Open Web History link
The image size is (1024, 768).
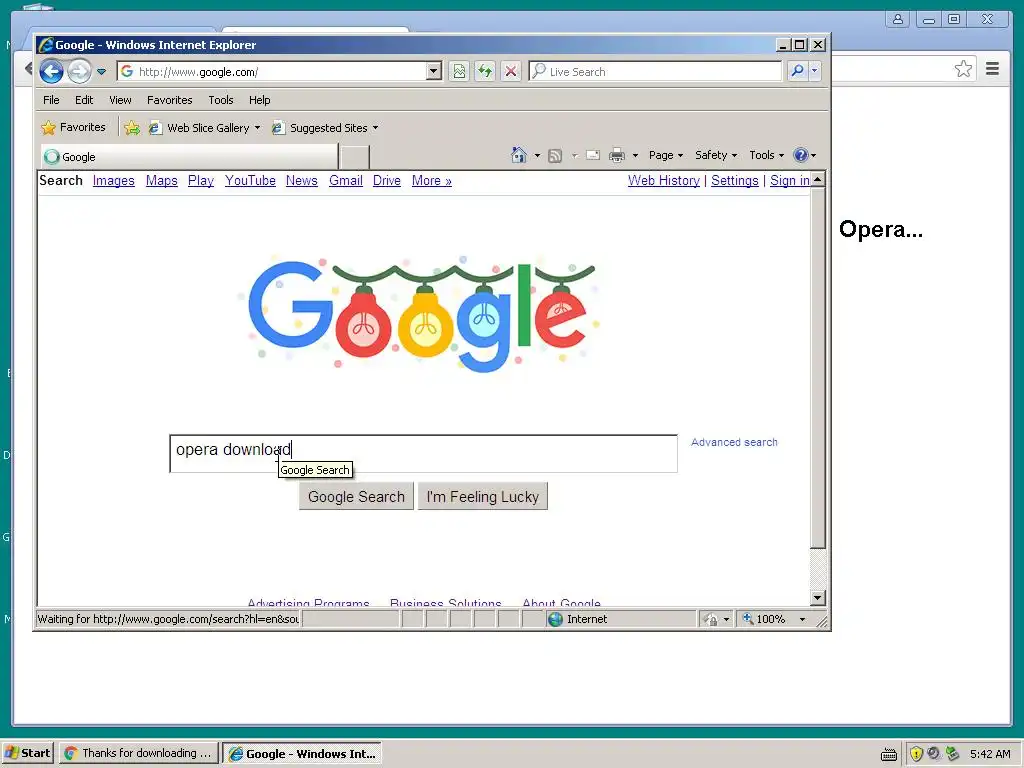pos(664,181)
